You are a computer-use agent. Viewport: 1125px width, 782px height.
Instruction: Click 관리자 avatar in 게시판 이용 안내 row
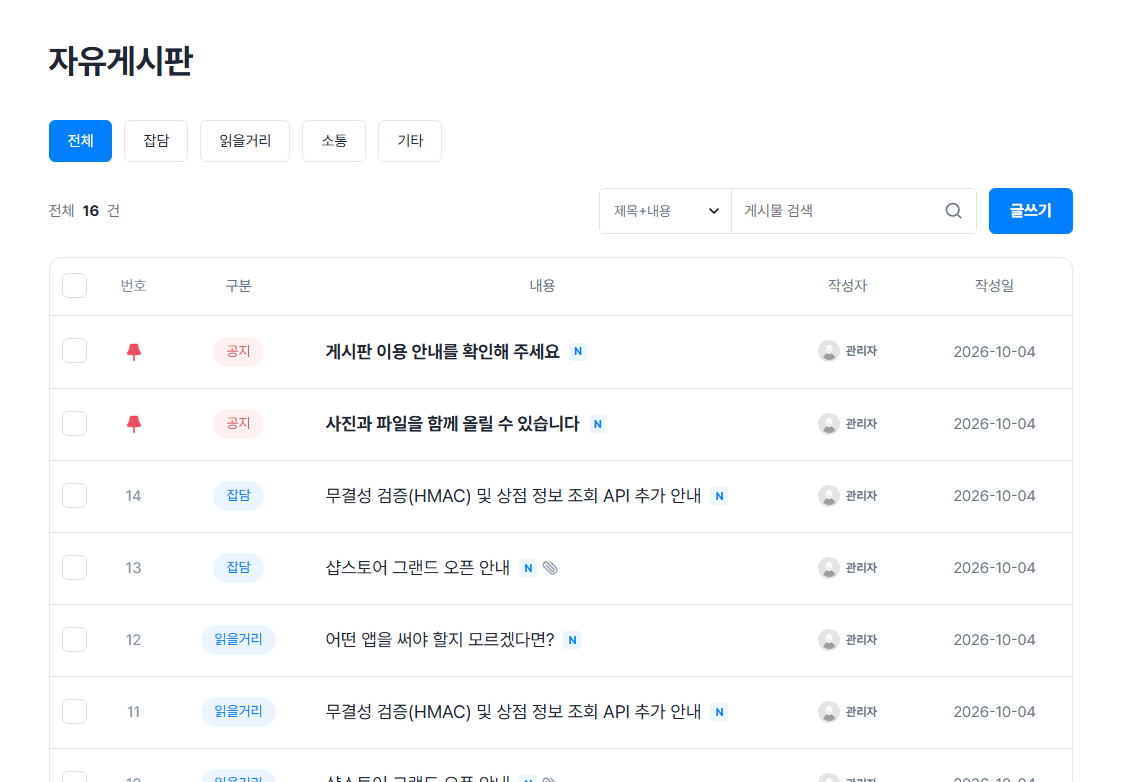(829, 352)
